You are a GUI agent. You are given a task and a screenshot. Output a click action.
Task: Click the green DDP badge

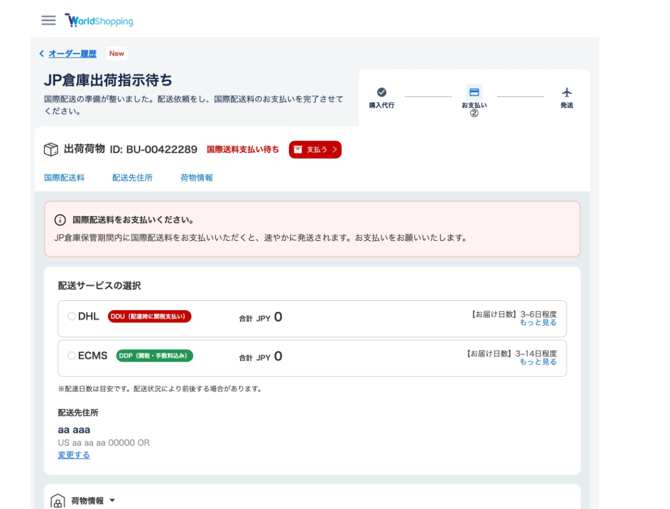154,356
